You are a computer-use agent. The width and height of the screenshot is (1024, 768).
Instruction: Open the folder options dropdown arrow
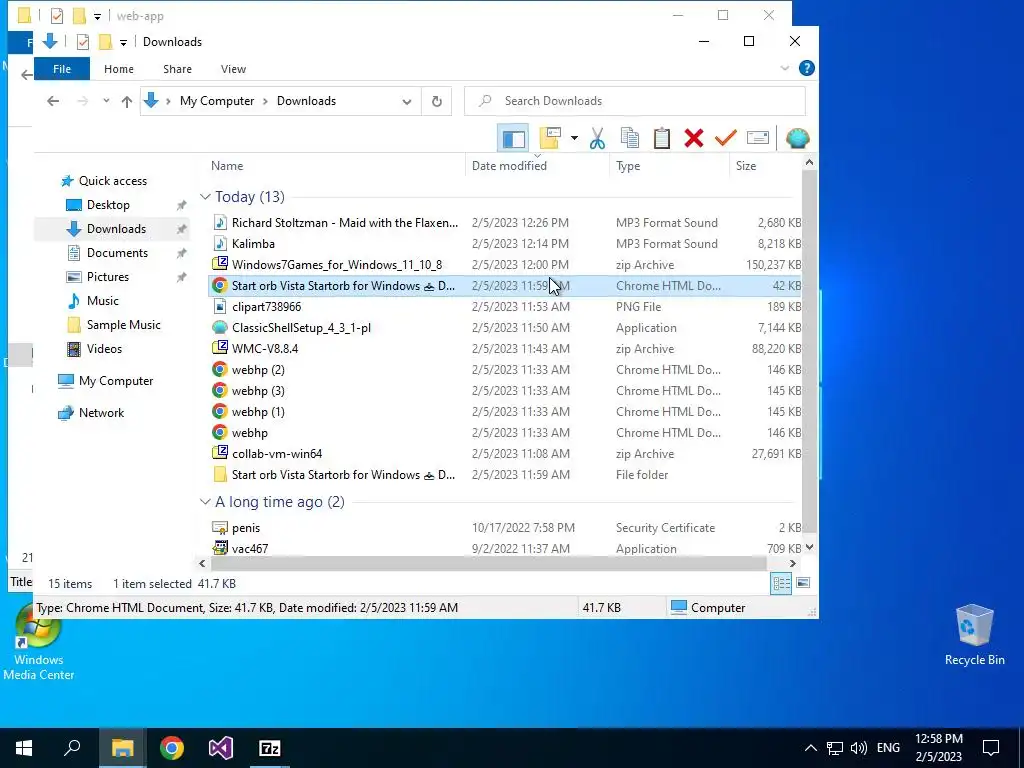[574, 138]
